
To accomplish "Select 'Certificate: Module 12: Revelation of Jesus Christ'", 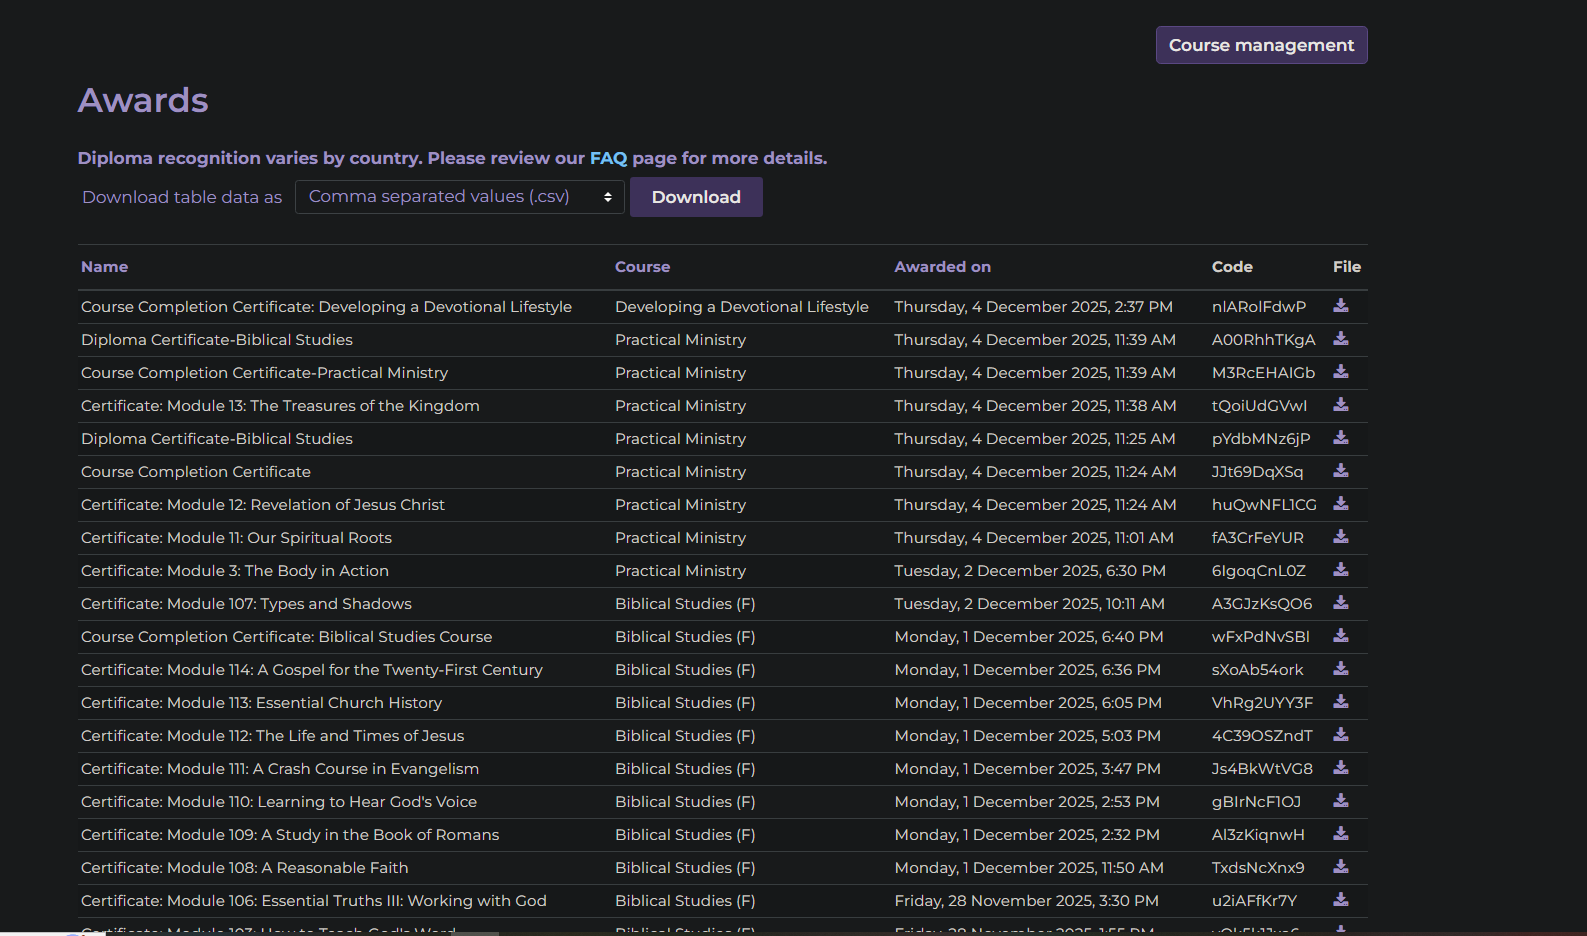I will click(263, 505).
